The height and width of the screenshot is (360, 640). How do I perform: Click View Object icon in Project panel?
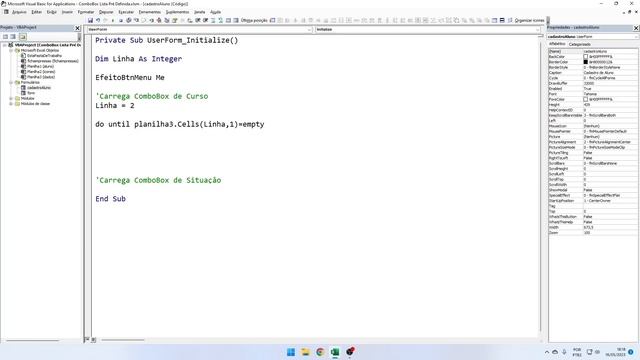point(13,37)
